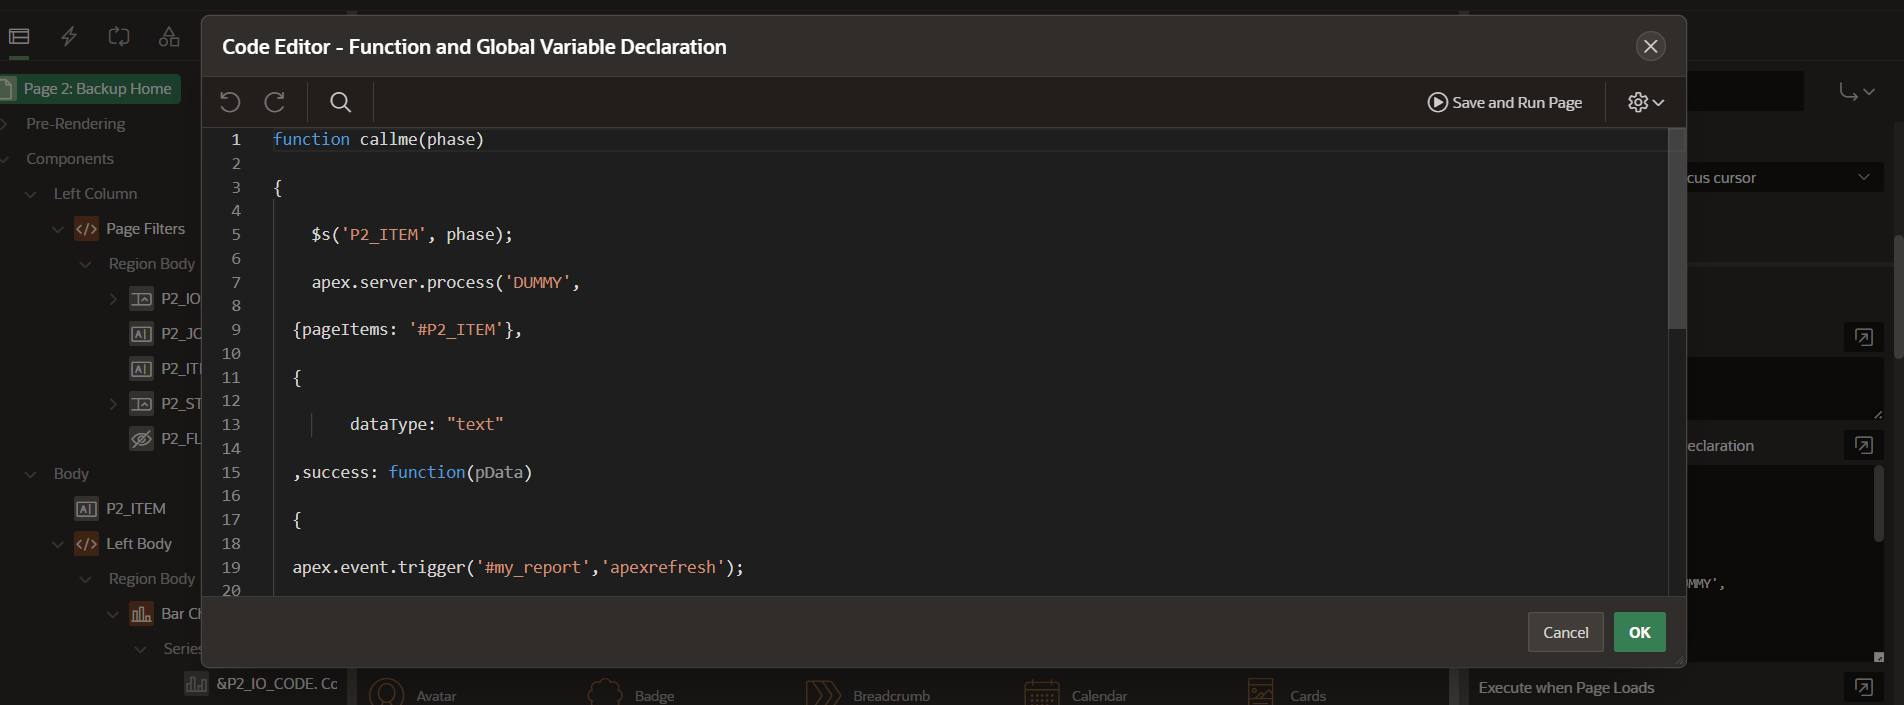Click the P2_IO select list icon
Viewport: 1904px width, 705px height.
click(x=142, y=299)
